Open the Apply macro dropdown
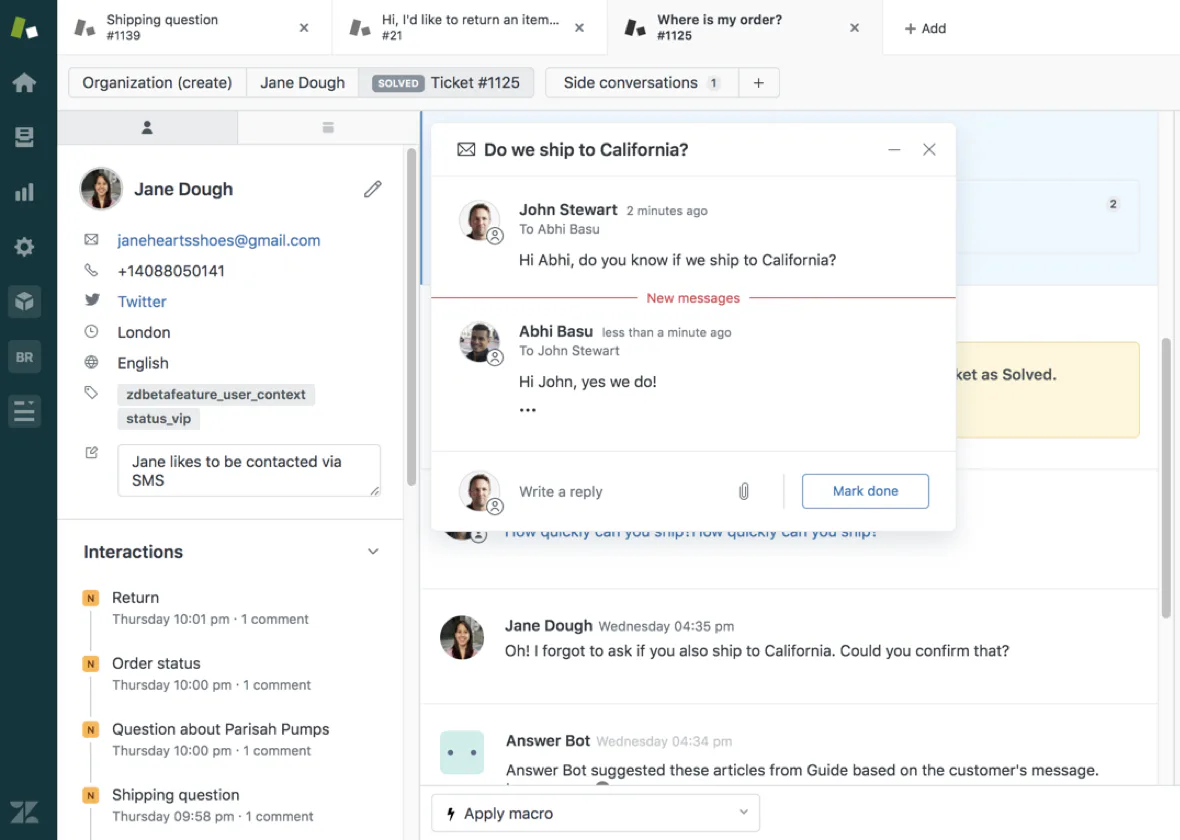The image size is (1180, 840). click(x=595, y=813)
